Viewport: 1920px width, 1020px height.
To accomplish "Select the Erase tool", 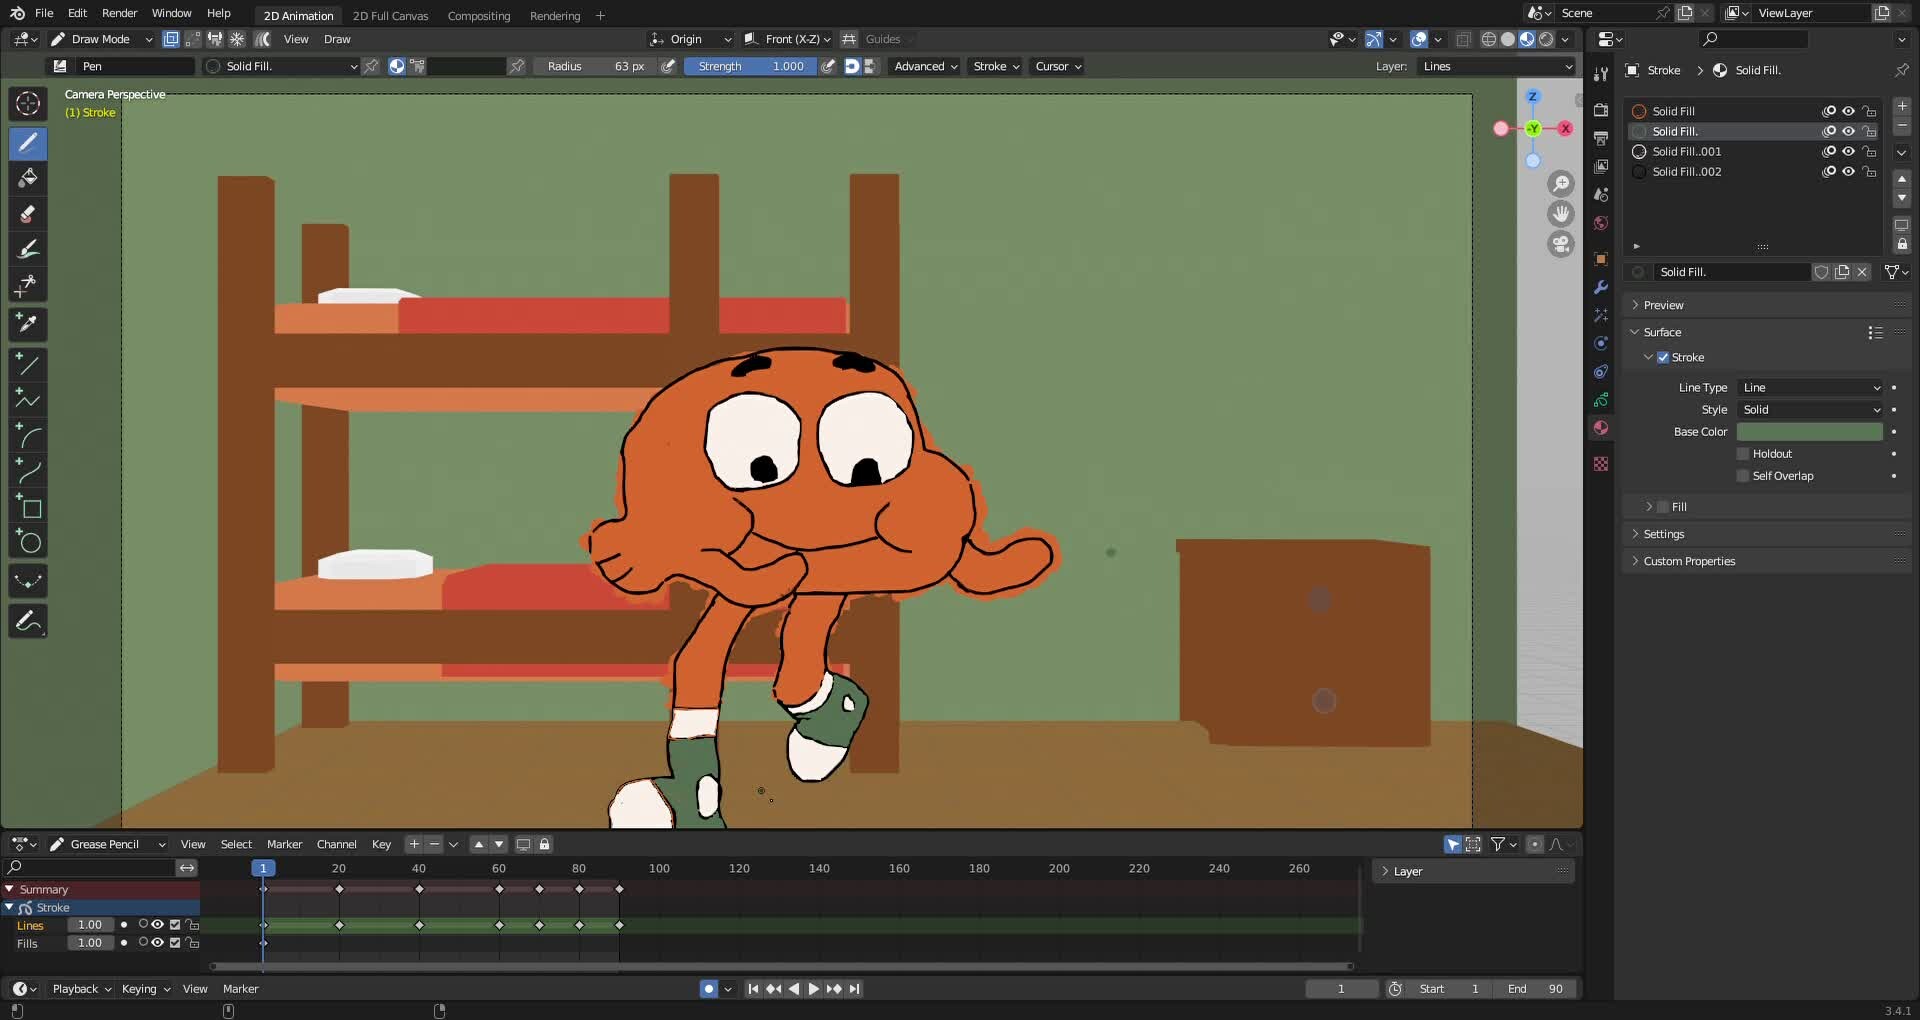I will (x=27, y=214).
